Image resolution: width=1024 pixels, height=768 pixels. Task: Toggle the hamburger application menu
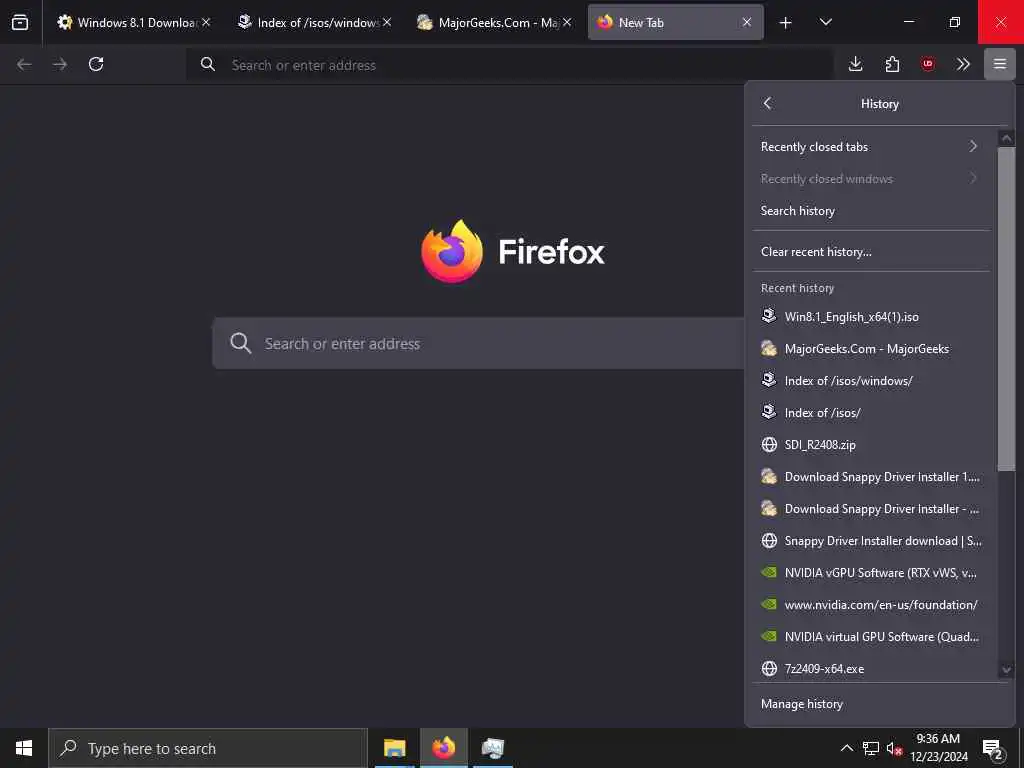[x=1000, y=64]
